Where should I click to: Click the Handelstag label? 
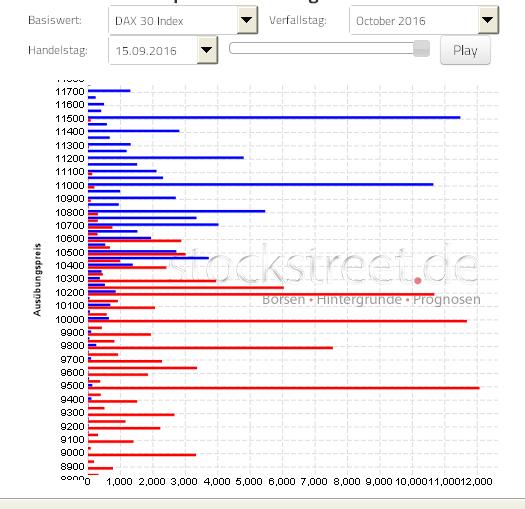58,50
